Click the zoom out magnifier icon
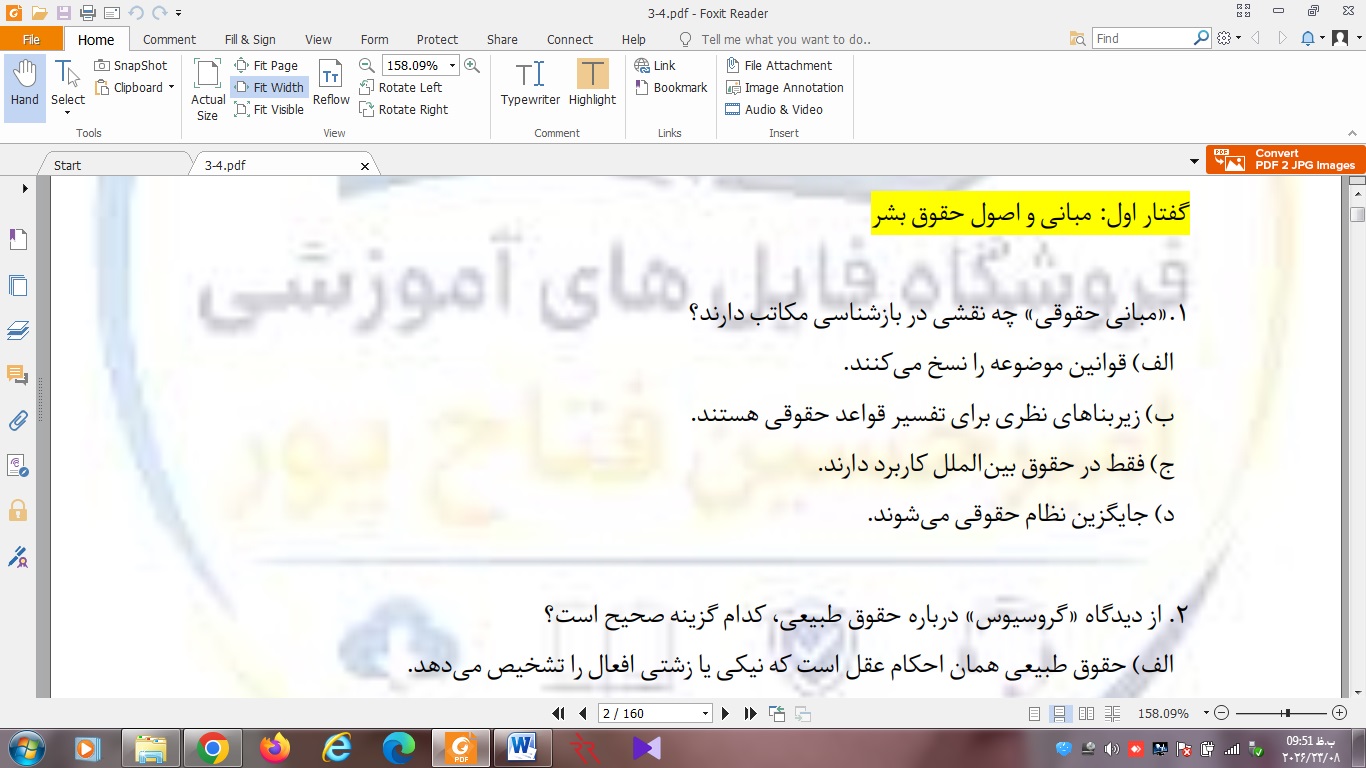 click(x=366, y=65)
